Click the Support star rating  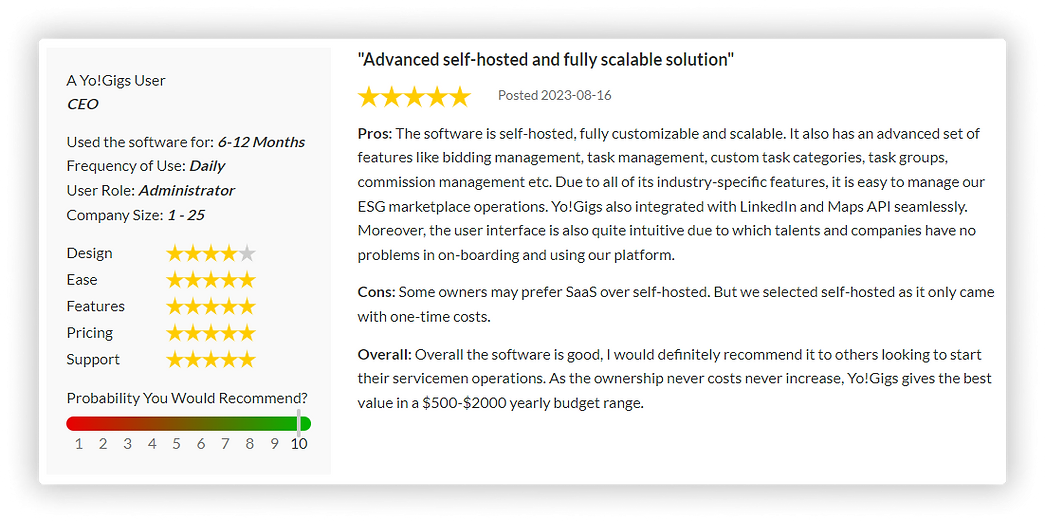(211, 360)
